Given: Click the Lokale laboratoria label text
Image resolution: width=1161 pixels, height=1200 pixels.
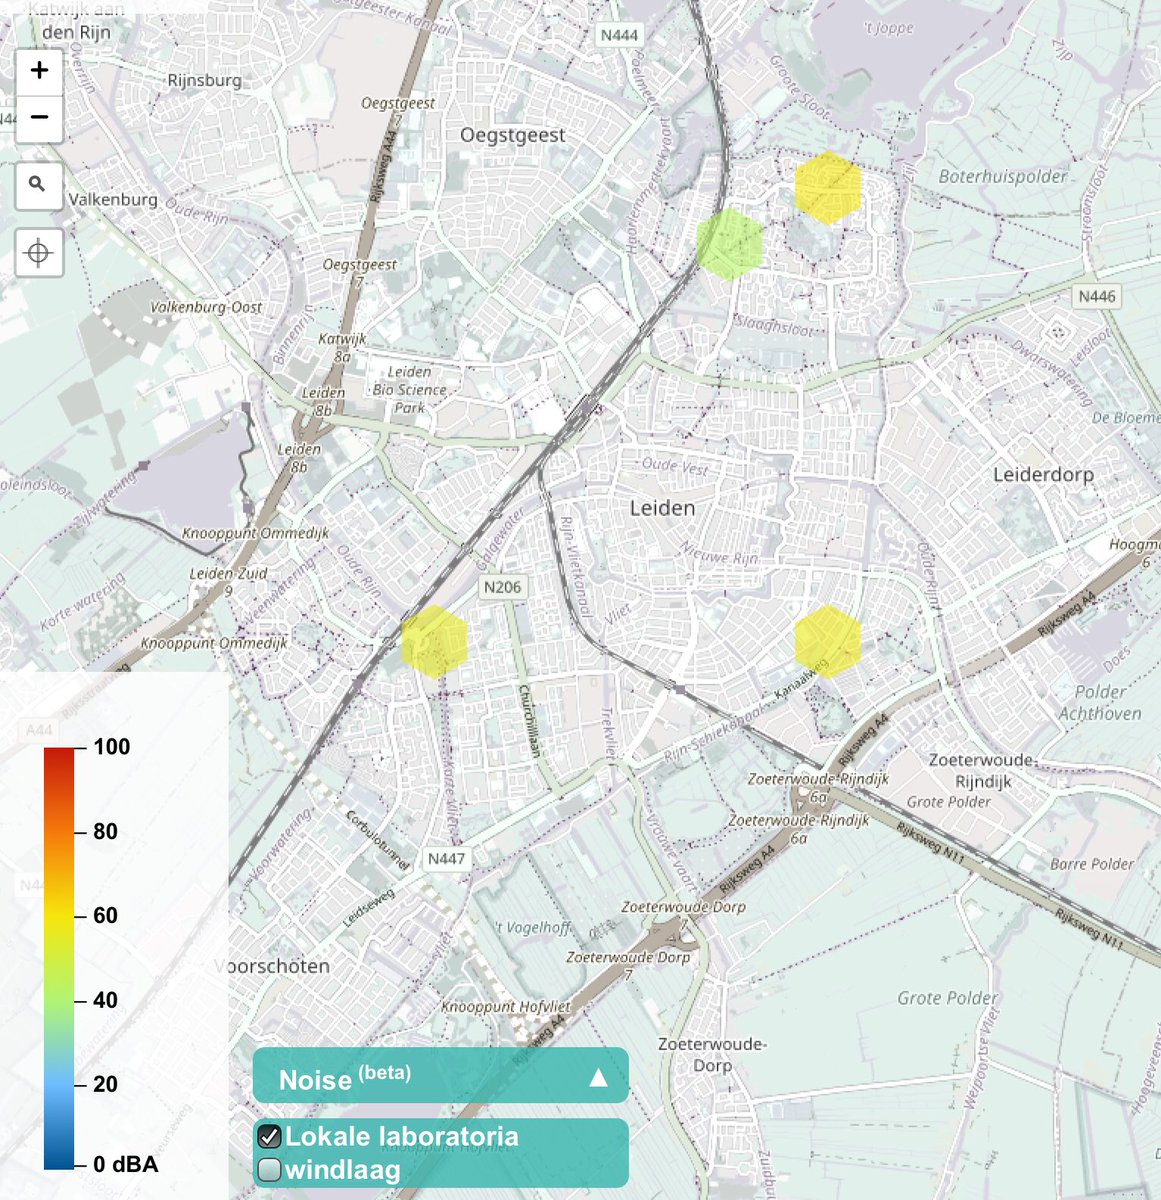Looking at the screenshot, I should tap(402, 1136).
